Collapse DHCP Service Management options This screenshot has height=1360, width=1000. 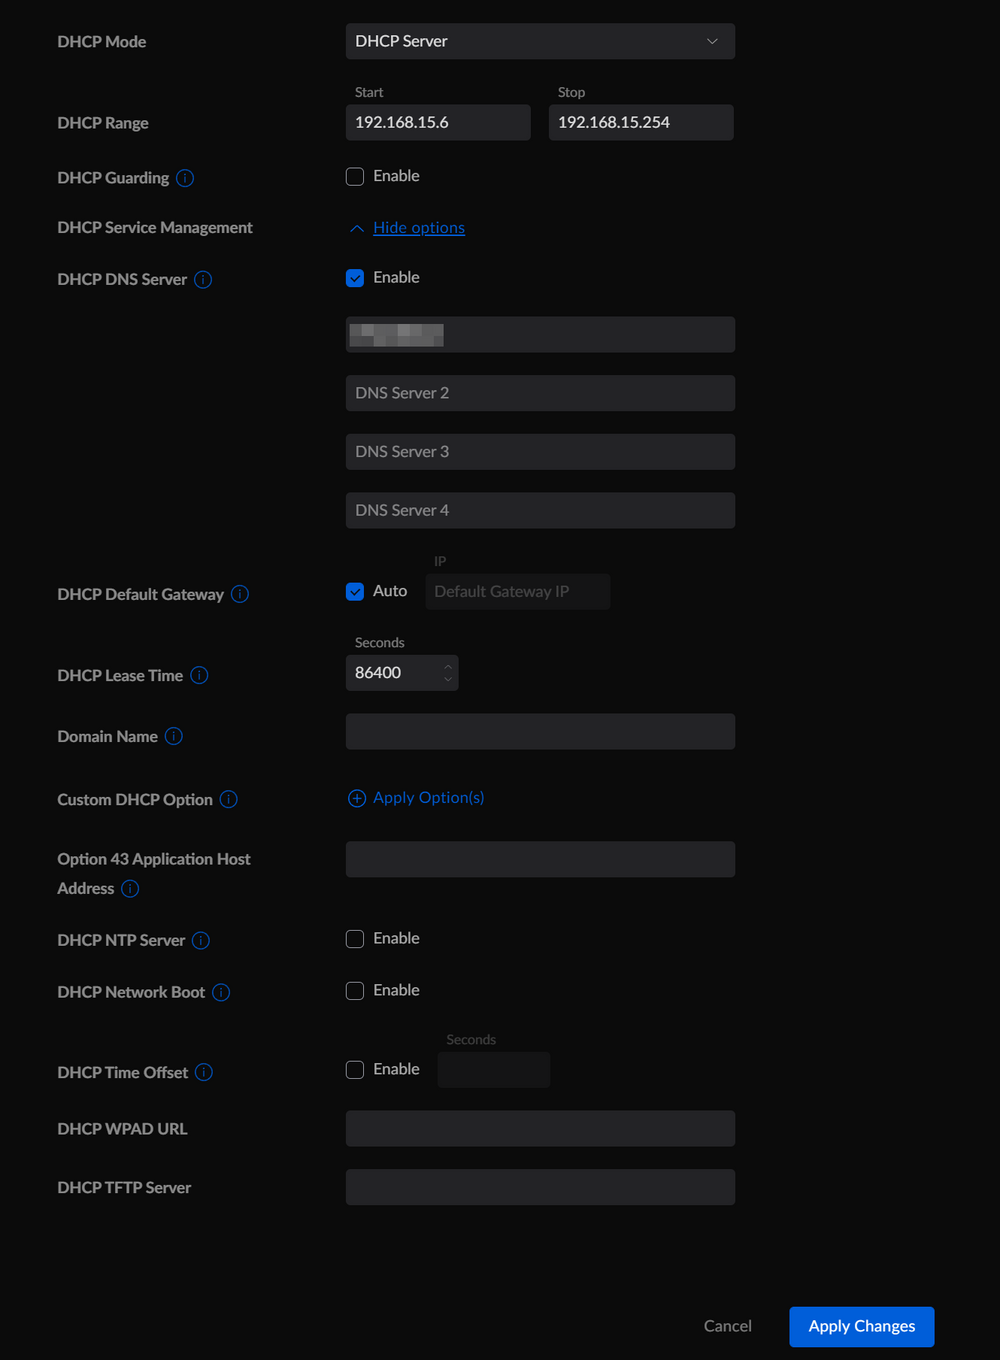(x=406, y=228)
